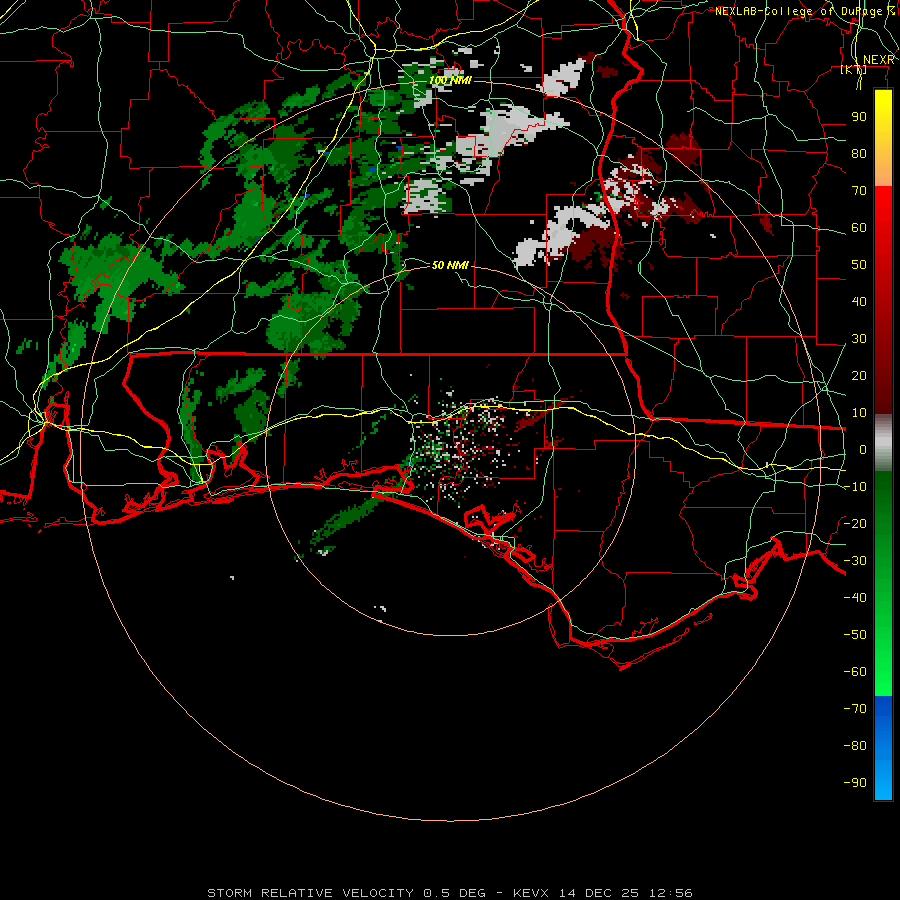Click the 90 value on the velocity scale
The image size is (900, 900).
[x=859, y=117]
